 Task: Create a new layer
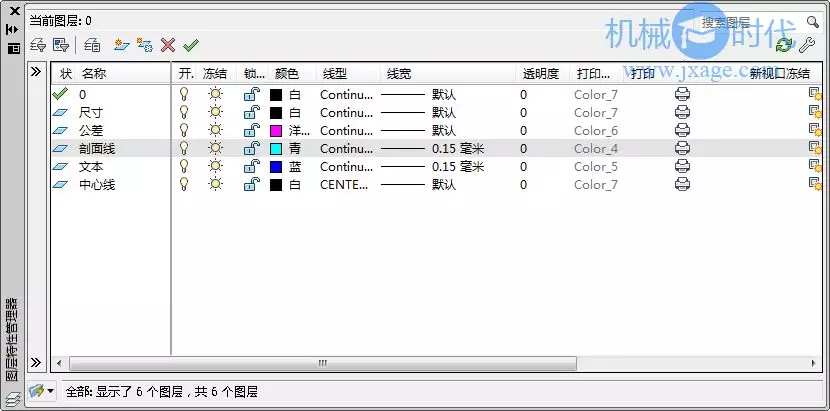point(122,46)
